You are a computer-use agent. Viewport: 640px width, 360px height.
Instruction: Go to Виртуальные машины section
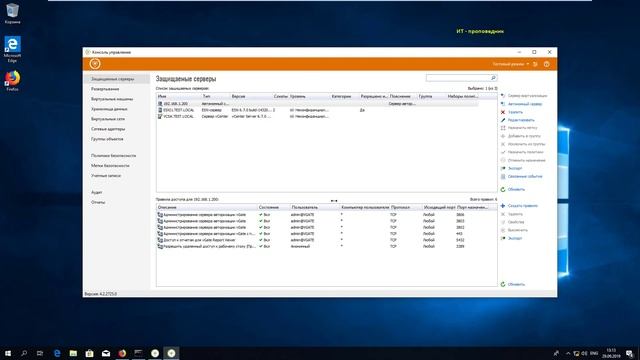[x=112, y=99]
